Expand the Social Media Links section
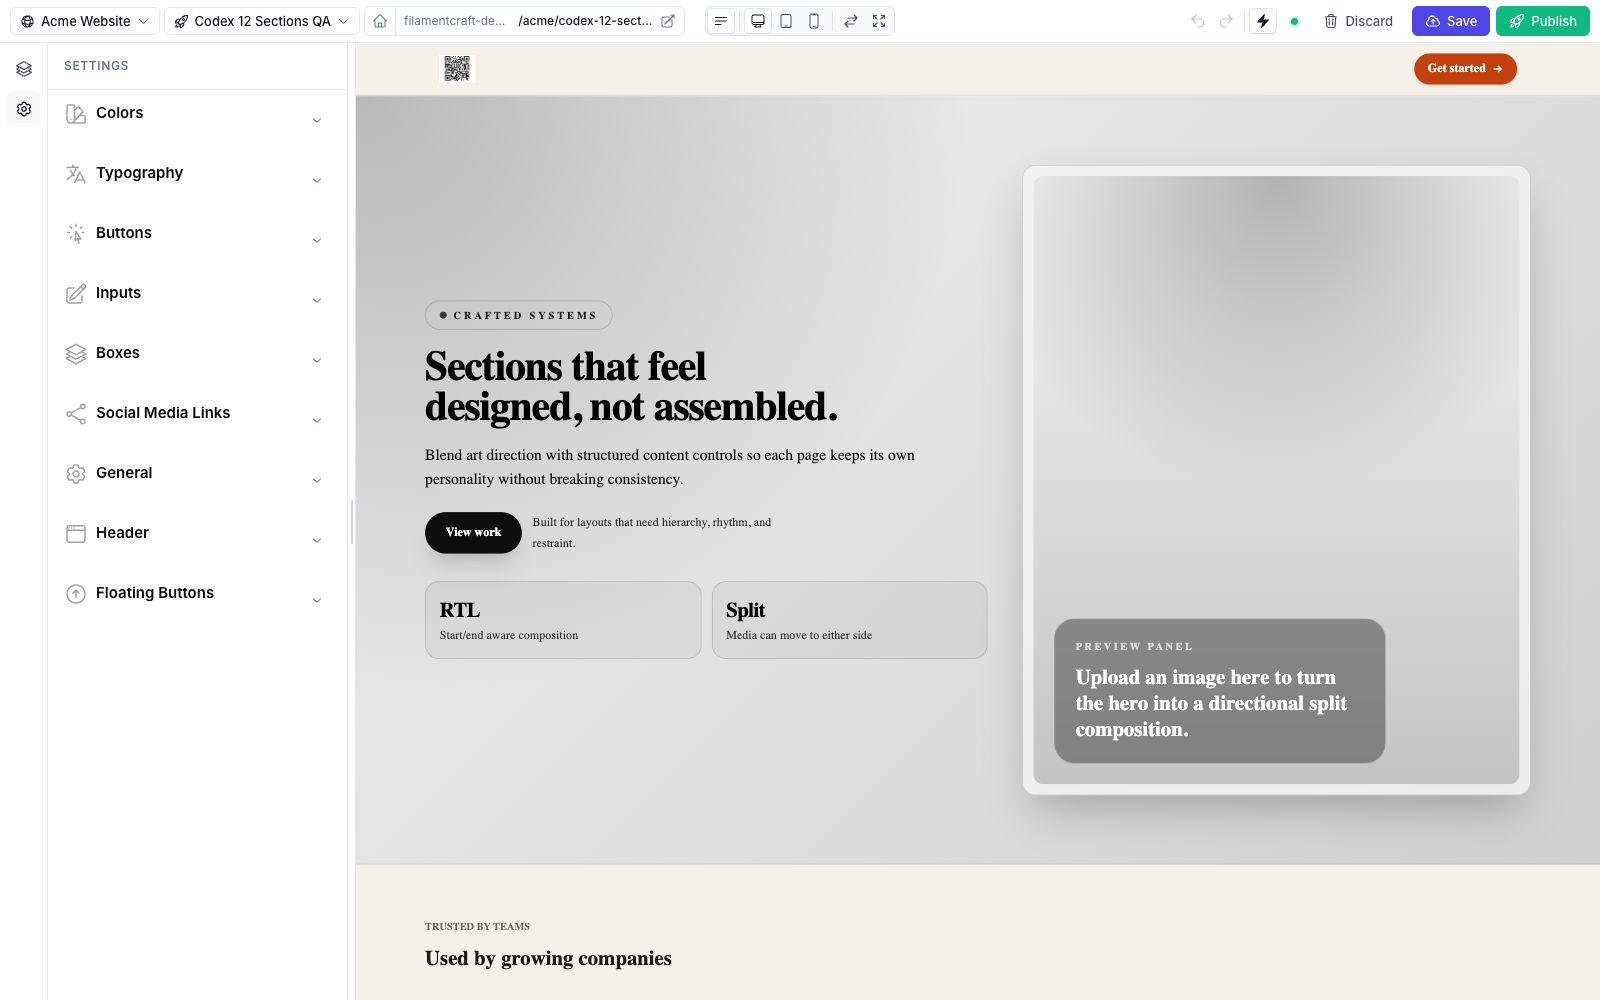The width and height of the screenshot is (1600, 1000). tap(198, 415)
